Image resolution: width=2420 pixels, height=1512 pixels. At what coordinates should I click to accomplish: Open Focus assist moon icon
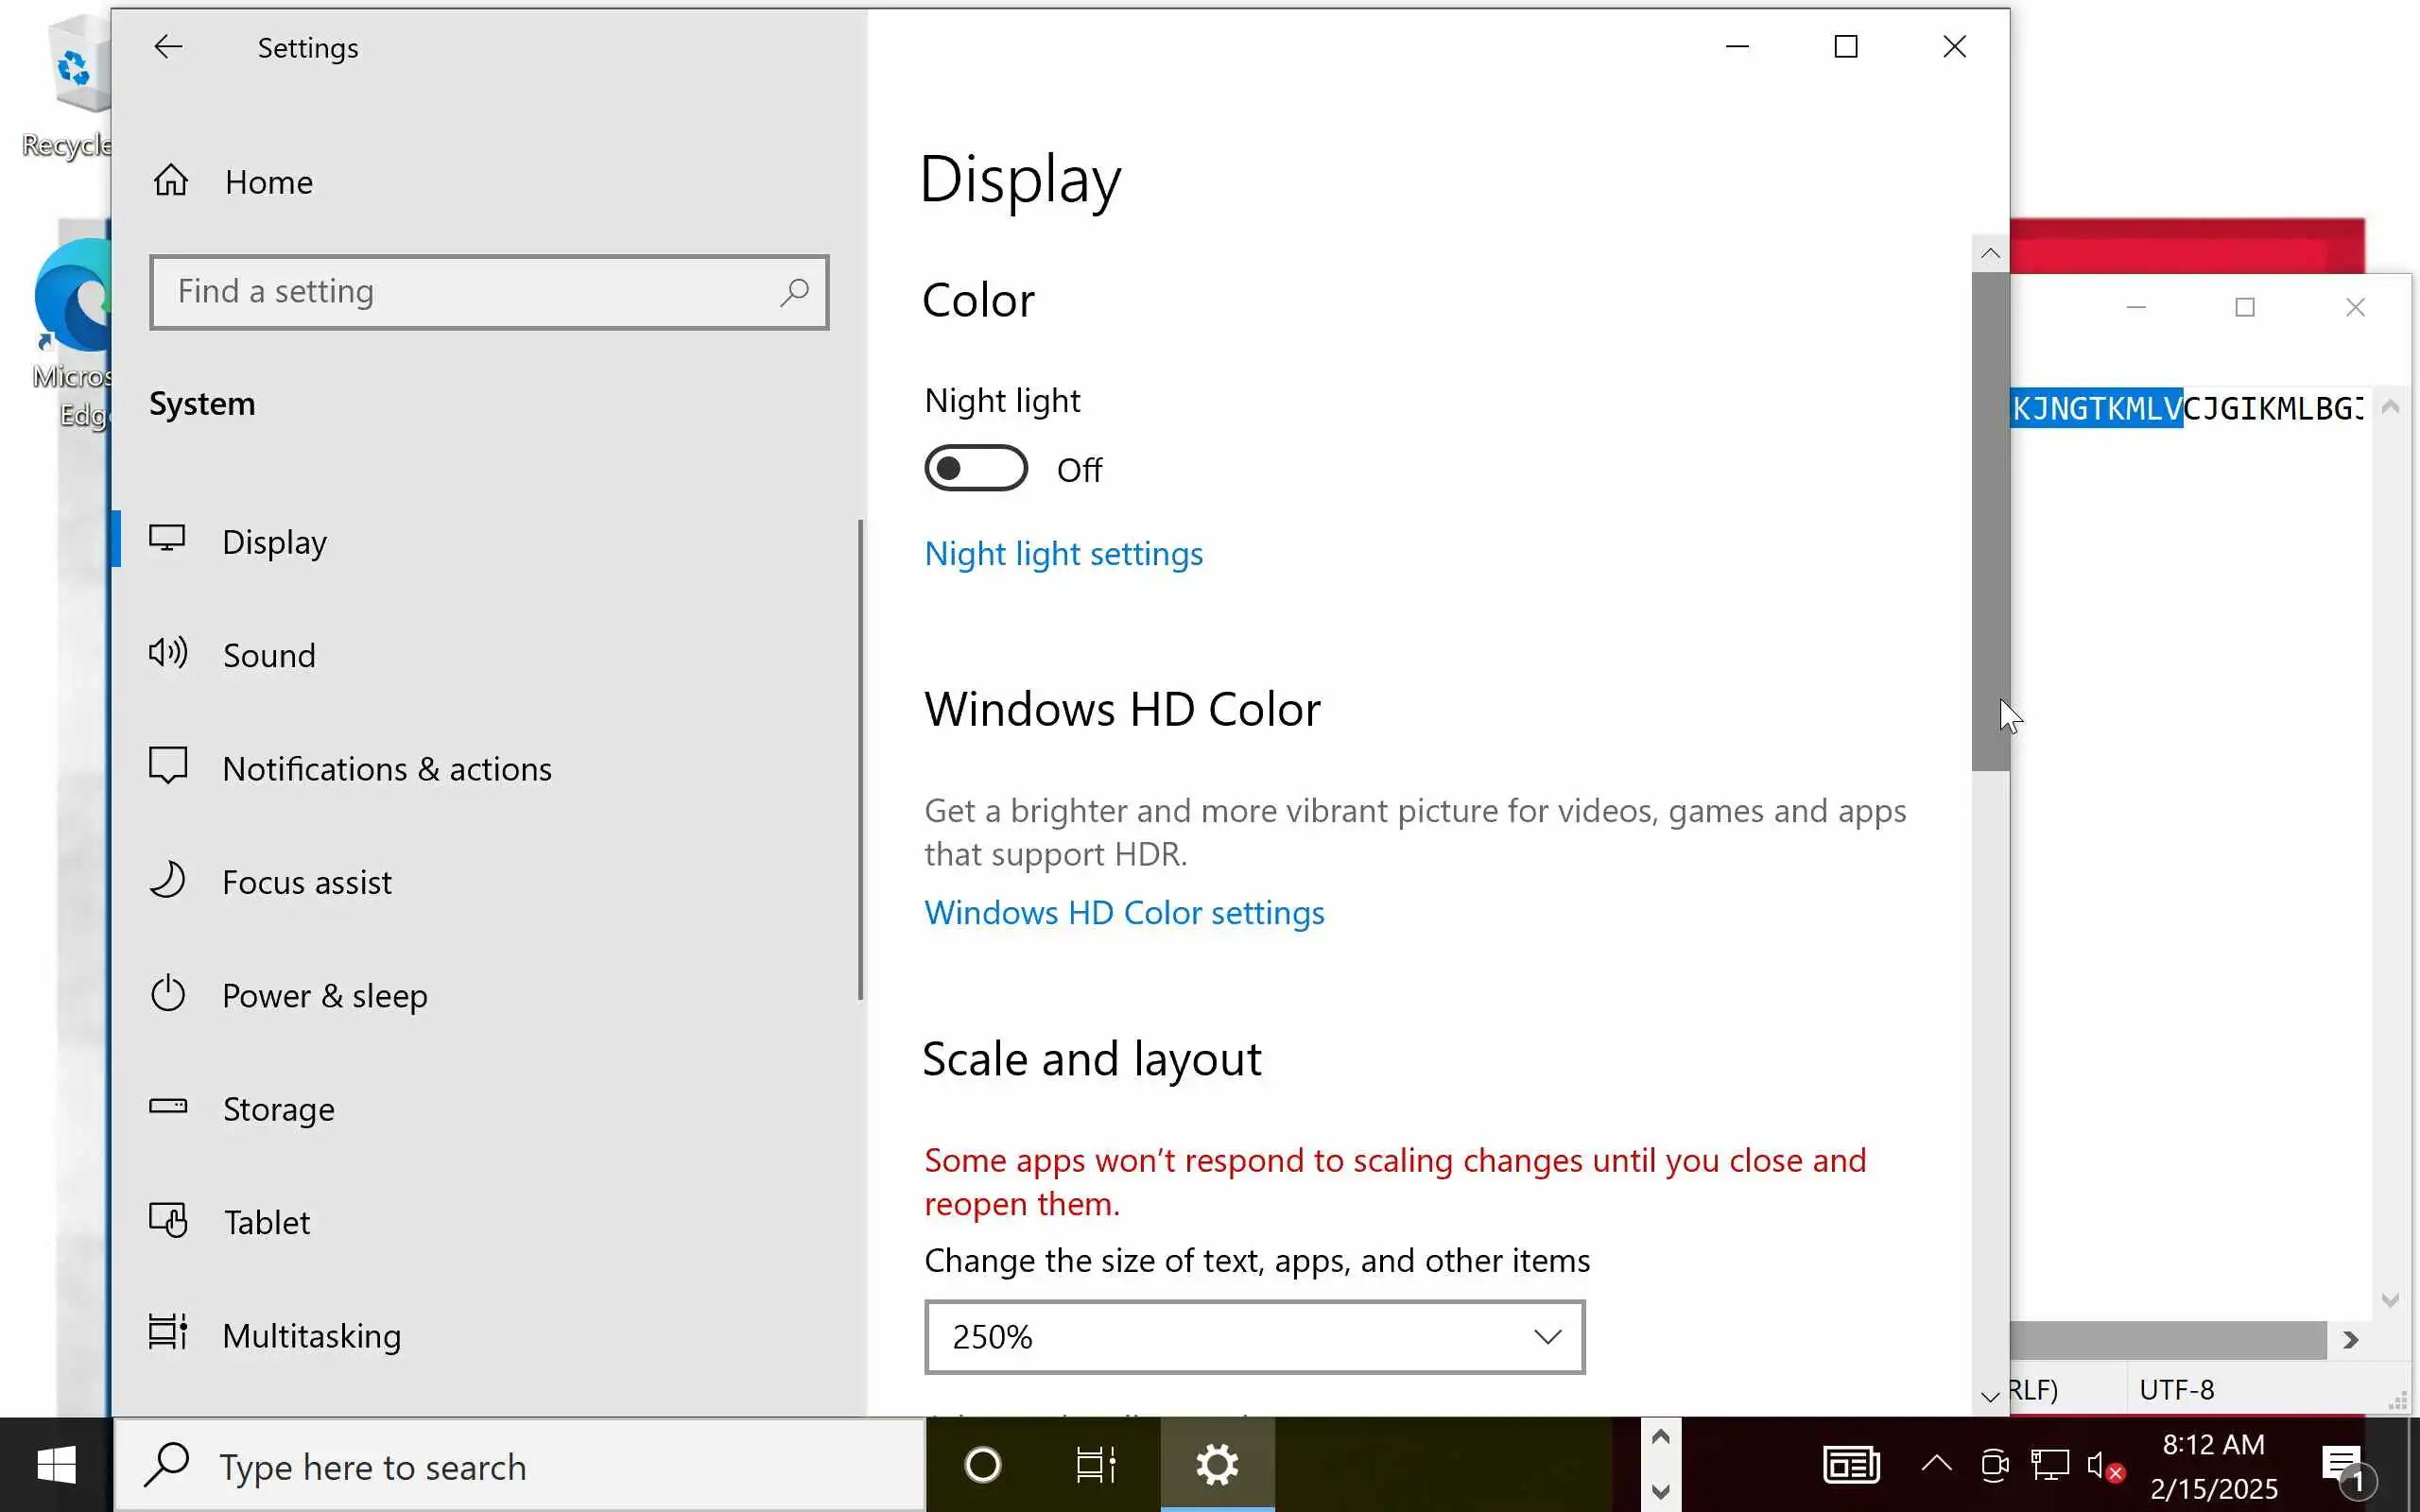168,881
